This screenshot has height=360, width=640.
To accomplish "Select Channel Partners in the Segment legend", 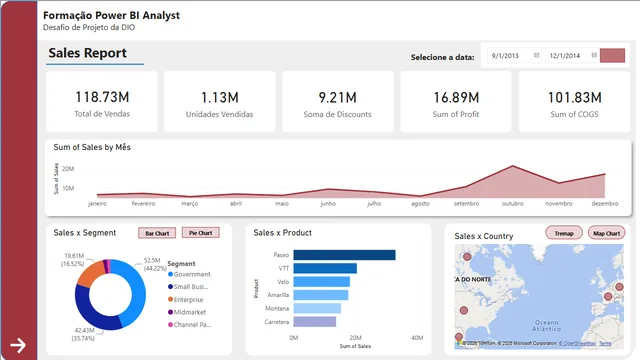I will point(190,325).
